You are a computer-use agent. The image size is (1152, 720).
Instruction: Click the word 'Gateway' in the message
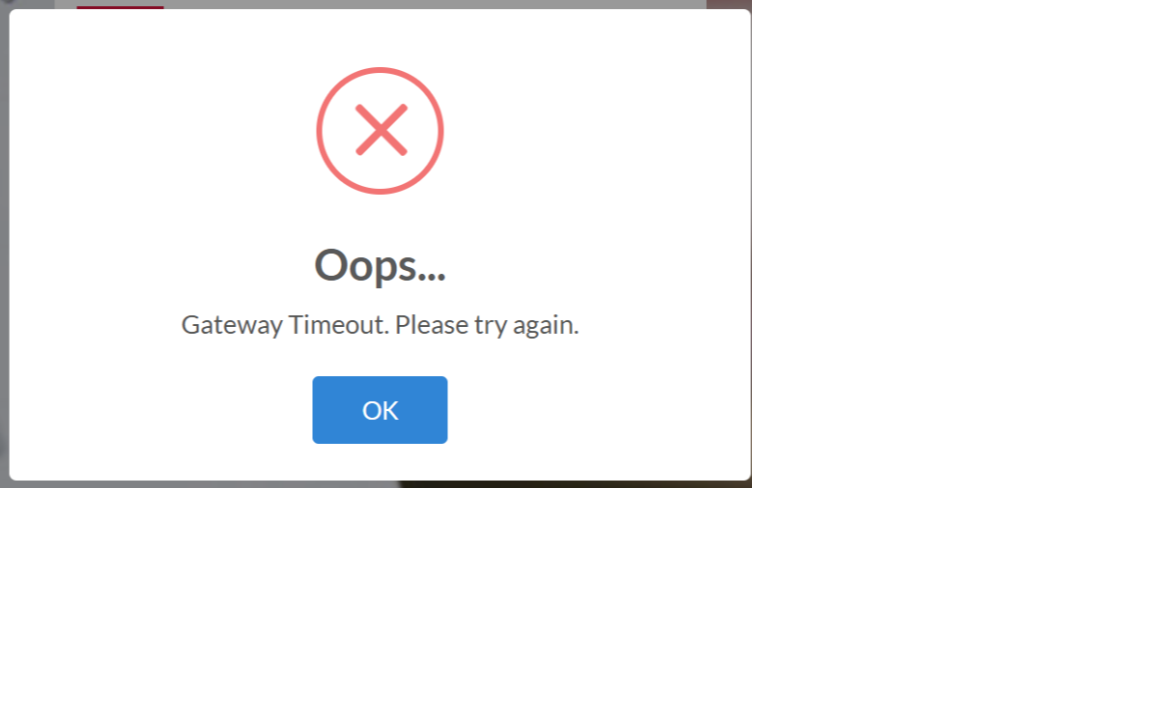[x=231, y=325]
